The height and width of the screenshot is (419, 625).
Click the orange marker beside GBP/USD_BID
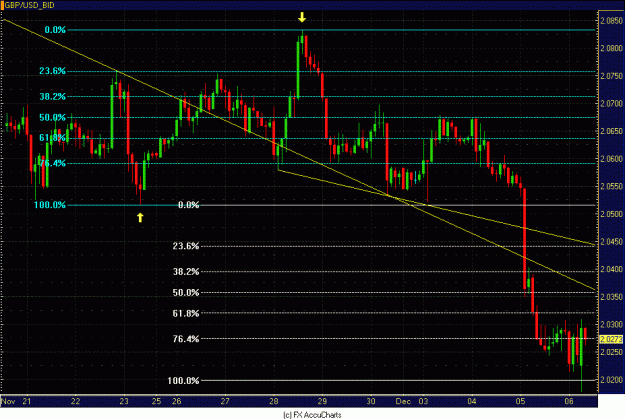tap(2, 5)
